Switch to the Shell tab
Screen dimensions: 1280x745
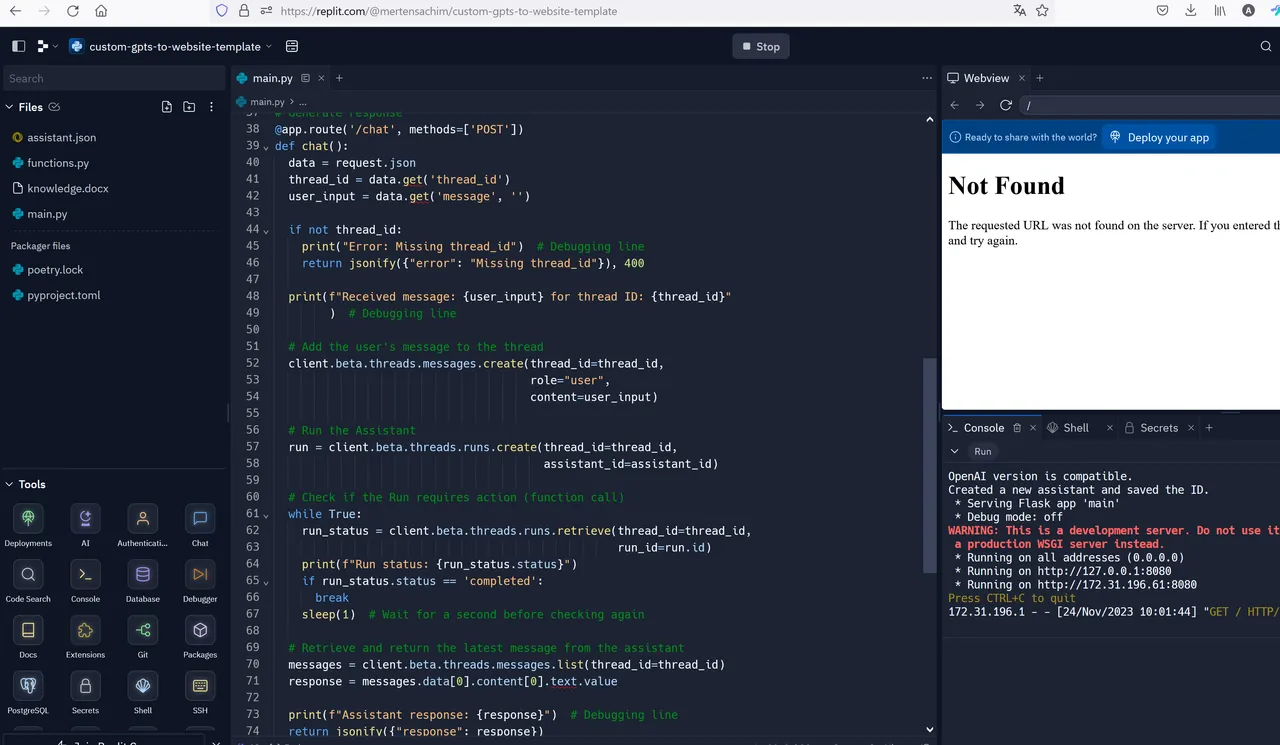pos(1067,428)
